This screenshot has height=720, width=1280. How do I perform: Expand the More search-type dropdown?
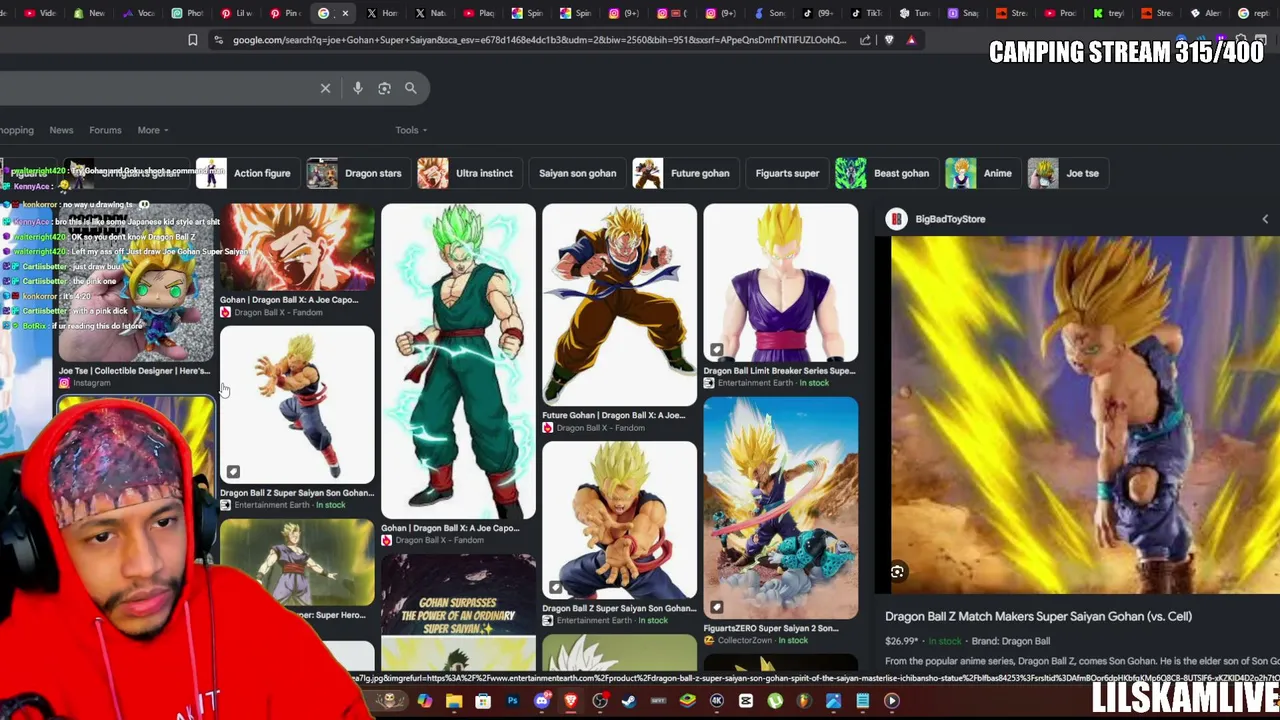coord(152,130)
